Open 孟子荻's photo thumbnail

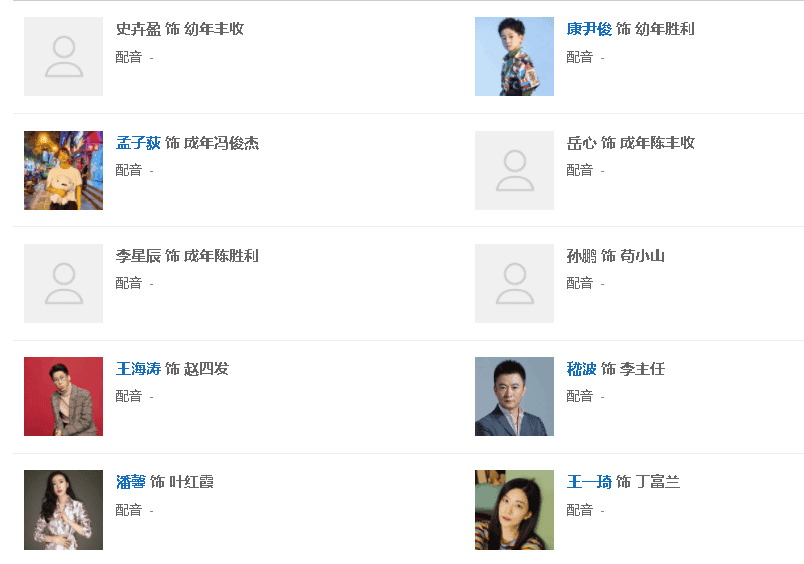[x=63, y=170]
